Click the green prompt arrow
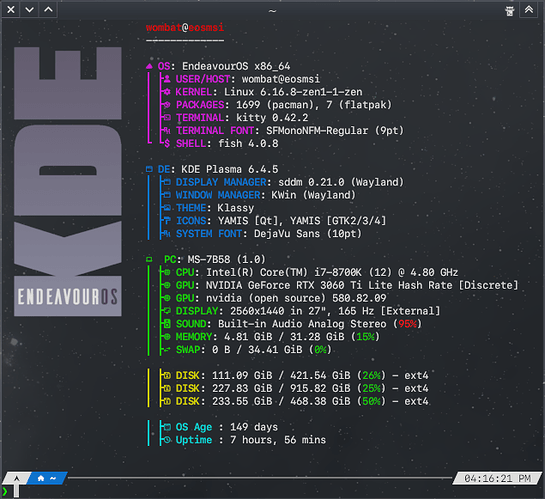The image size is (545, 499). click(5, 491)
